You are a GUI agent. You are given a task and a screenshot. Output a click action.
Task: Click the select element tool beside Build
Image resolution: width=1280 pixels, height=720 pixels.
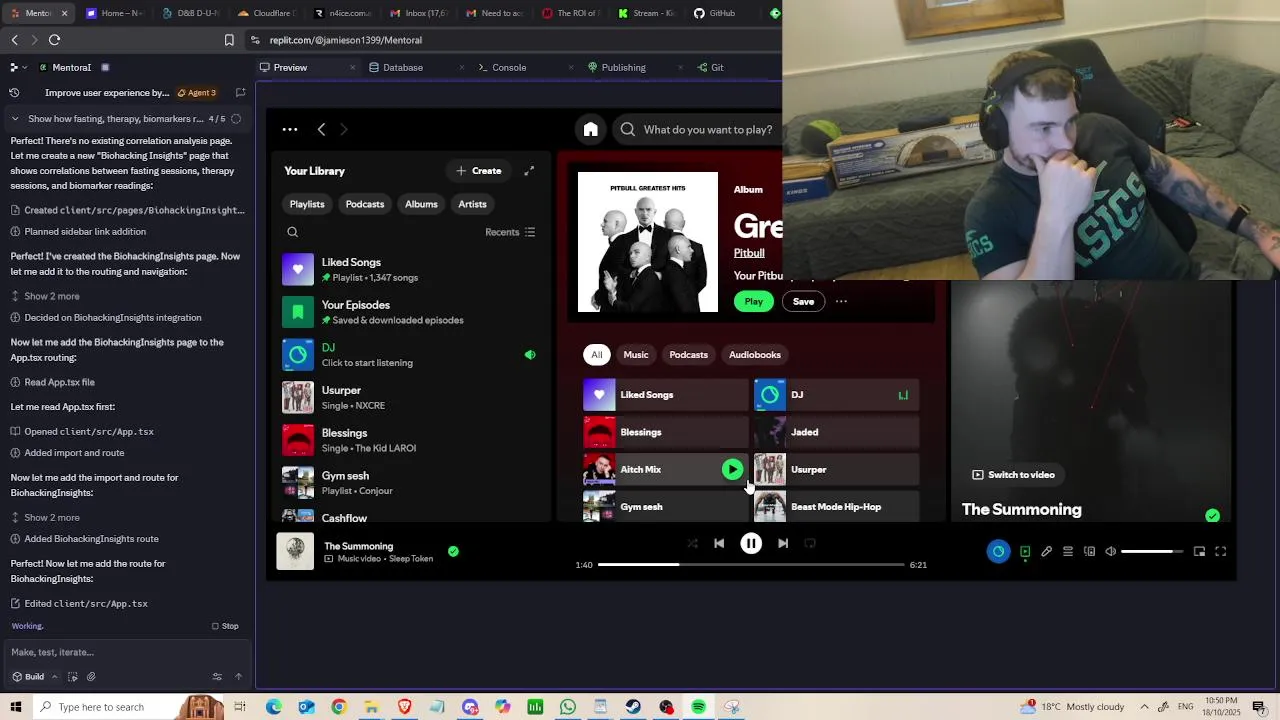point(73,677)
